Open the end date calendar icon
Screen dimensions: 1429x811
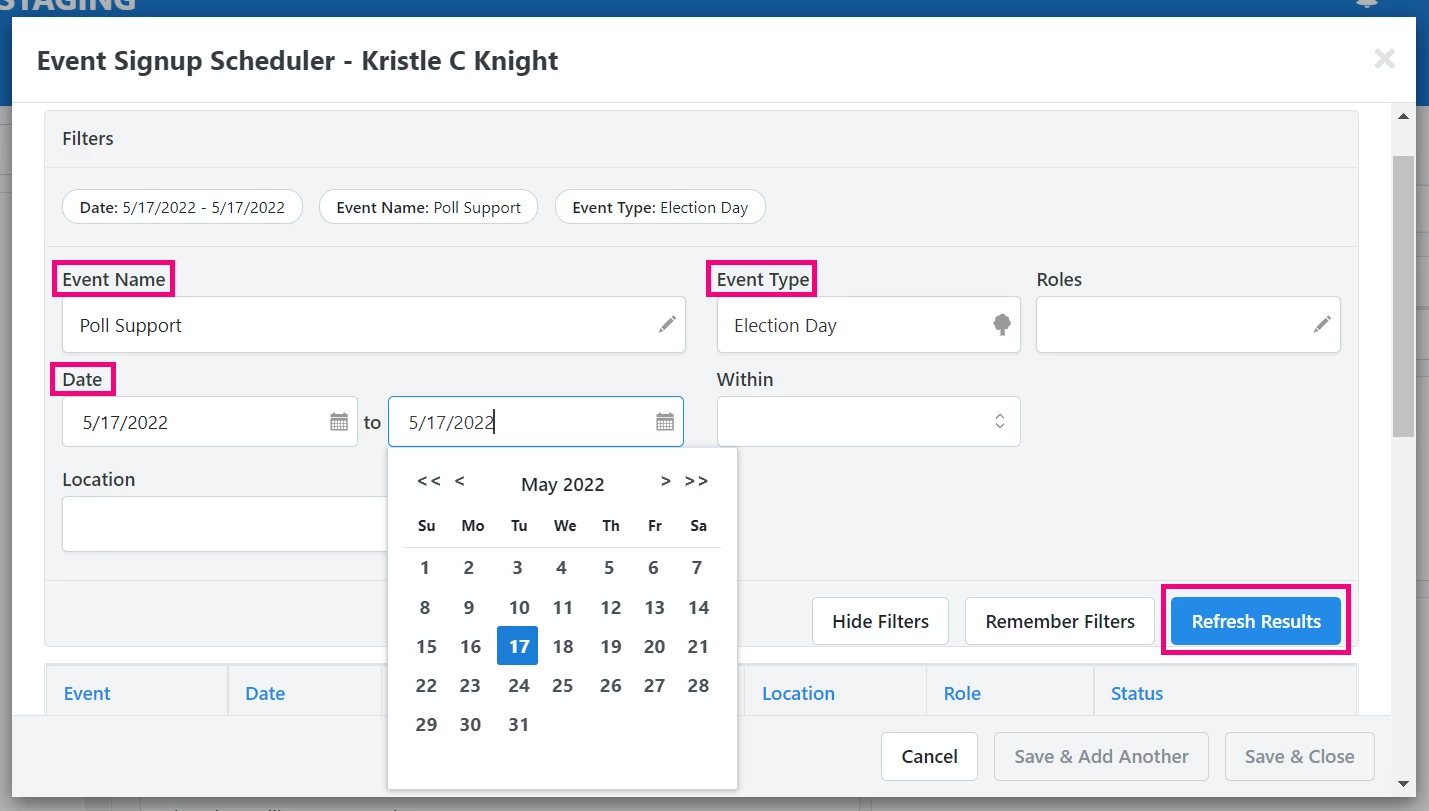tap(665, 422)
